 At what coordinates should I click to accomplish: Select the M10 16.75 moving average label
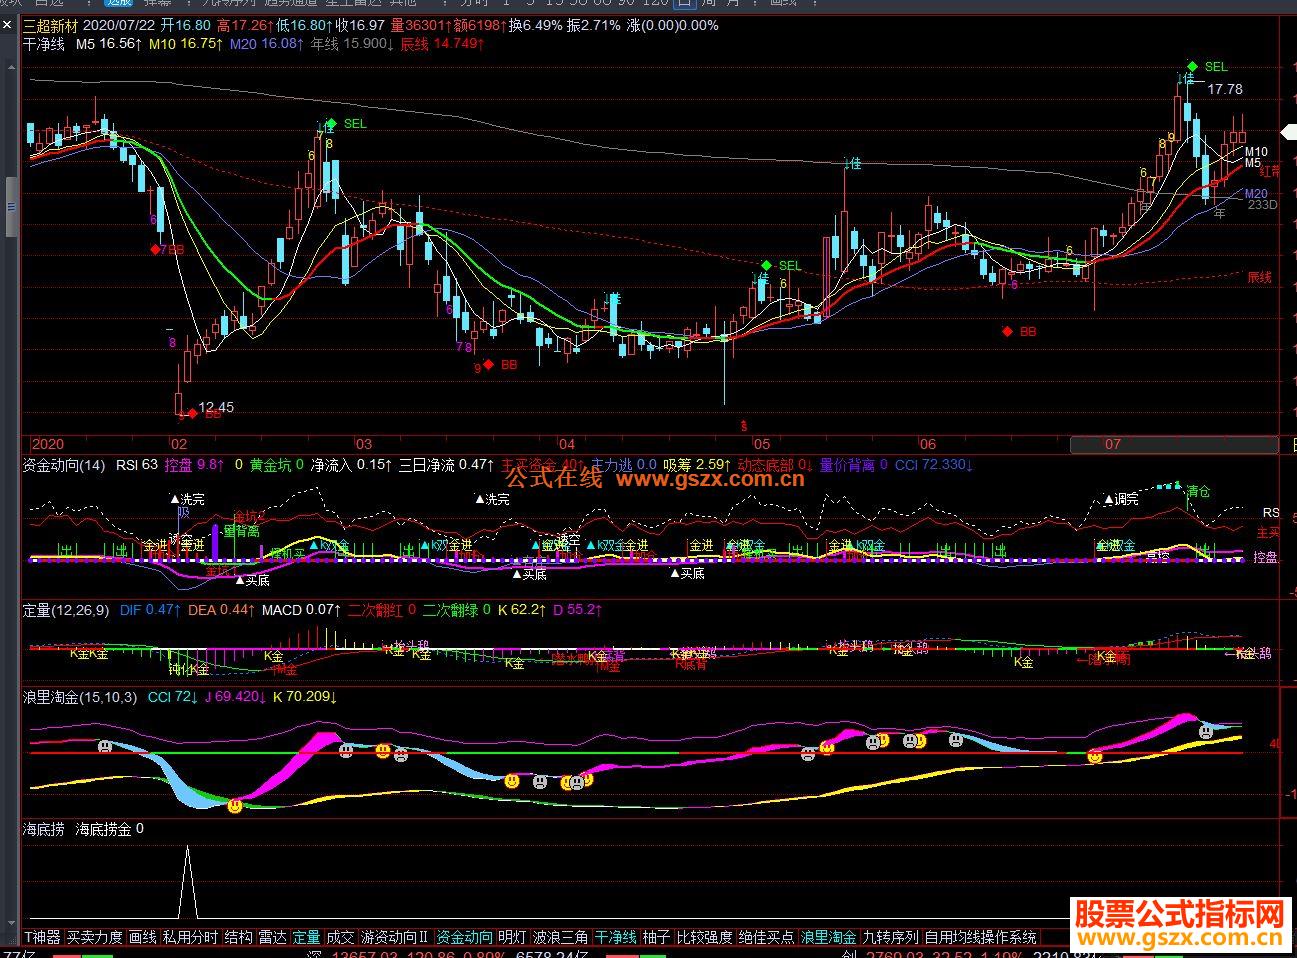click(x=186, y=44)
